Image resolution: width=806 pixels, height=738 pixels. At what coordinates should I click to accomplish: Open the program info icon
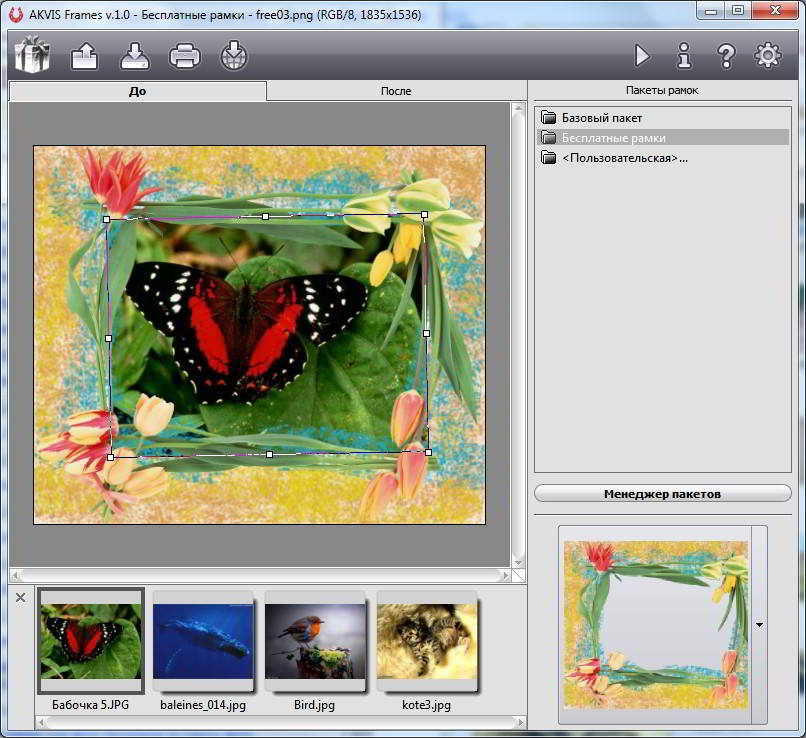tap(684, 56)
